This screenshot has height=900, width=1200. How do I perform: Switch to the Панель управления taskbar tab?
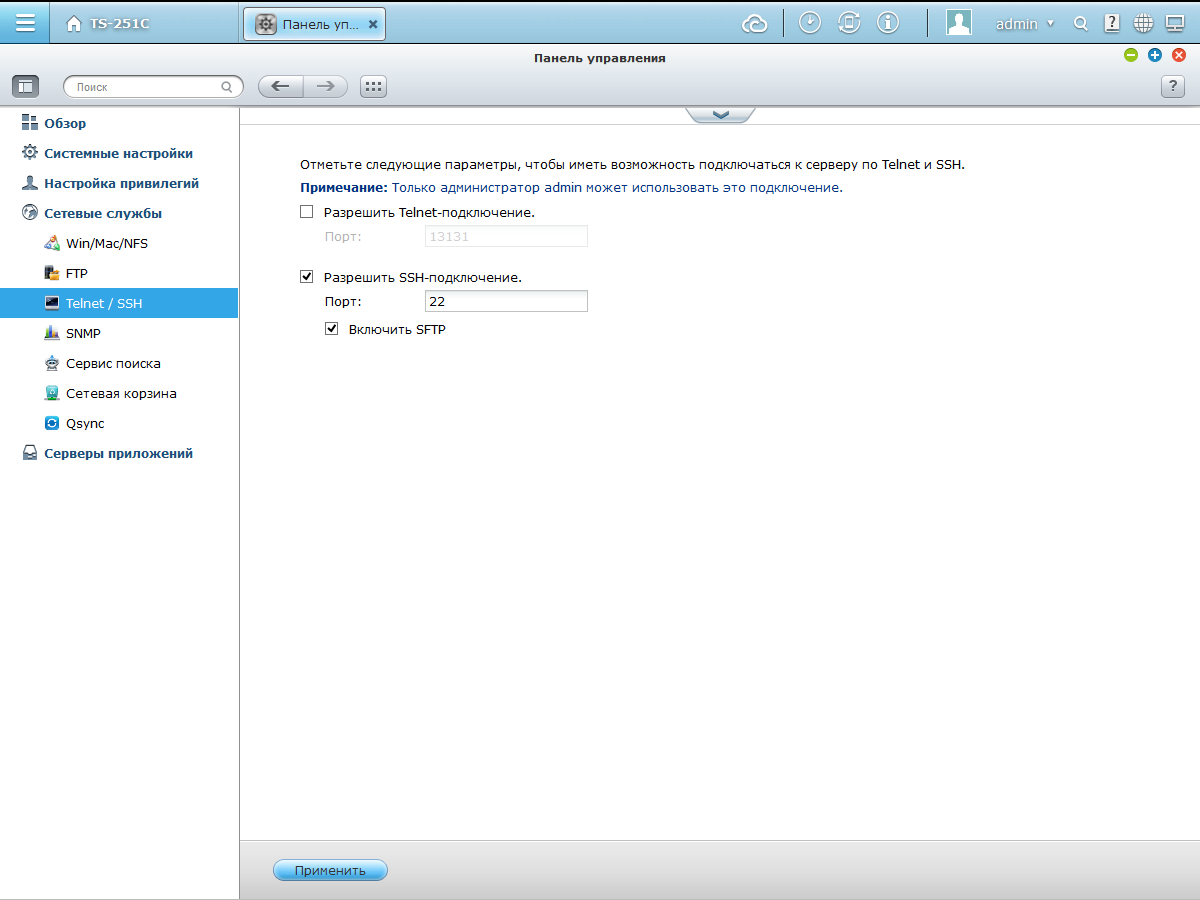[x=314, y=24]
